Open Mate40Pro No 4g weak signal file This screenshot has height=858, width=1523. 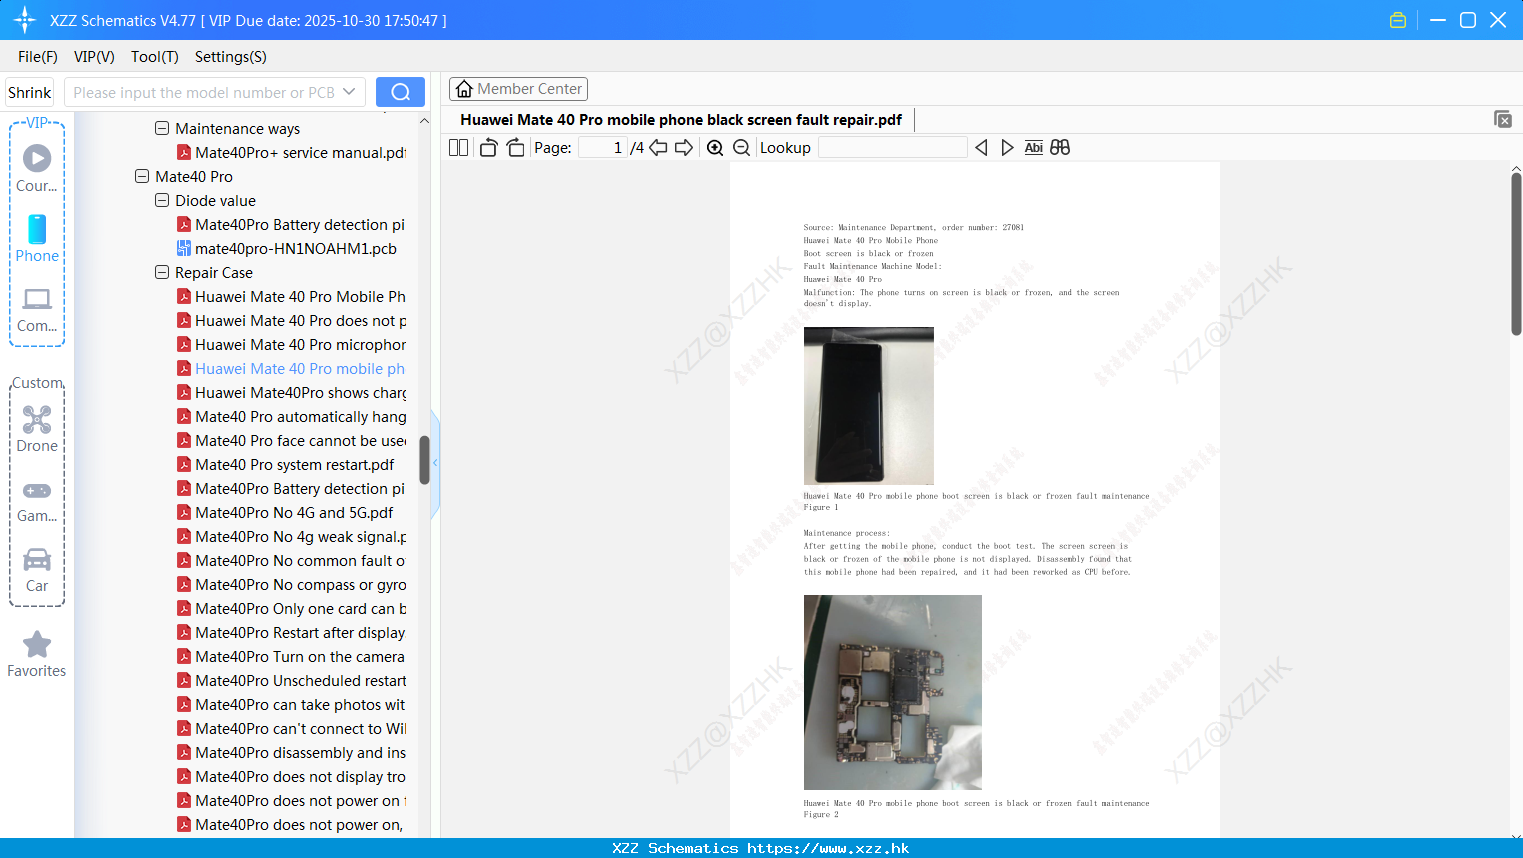(291, 536)
